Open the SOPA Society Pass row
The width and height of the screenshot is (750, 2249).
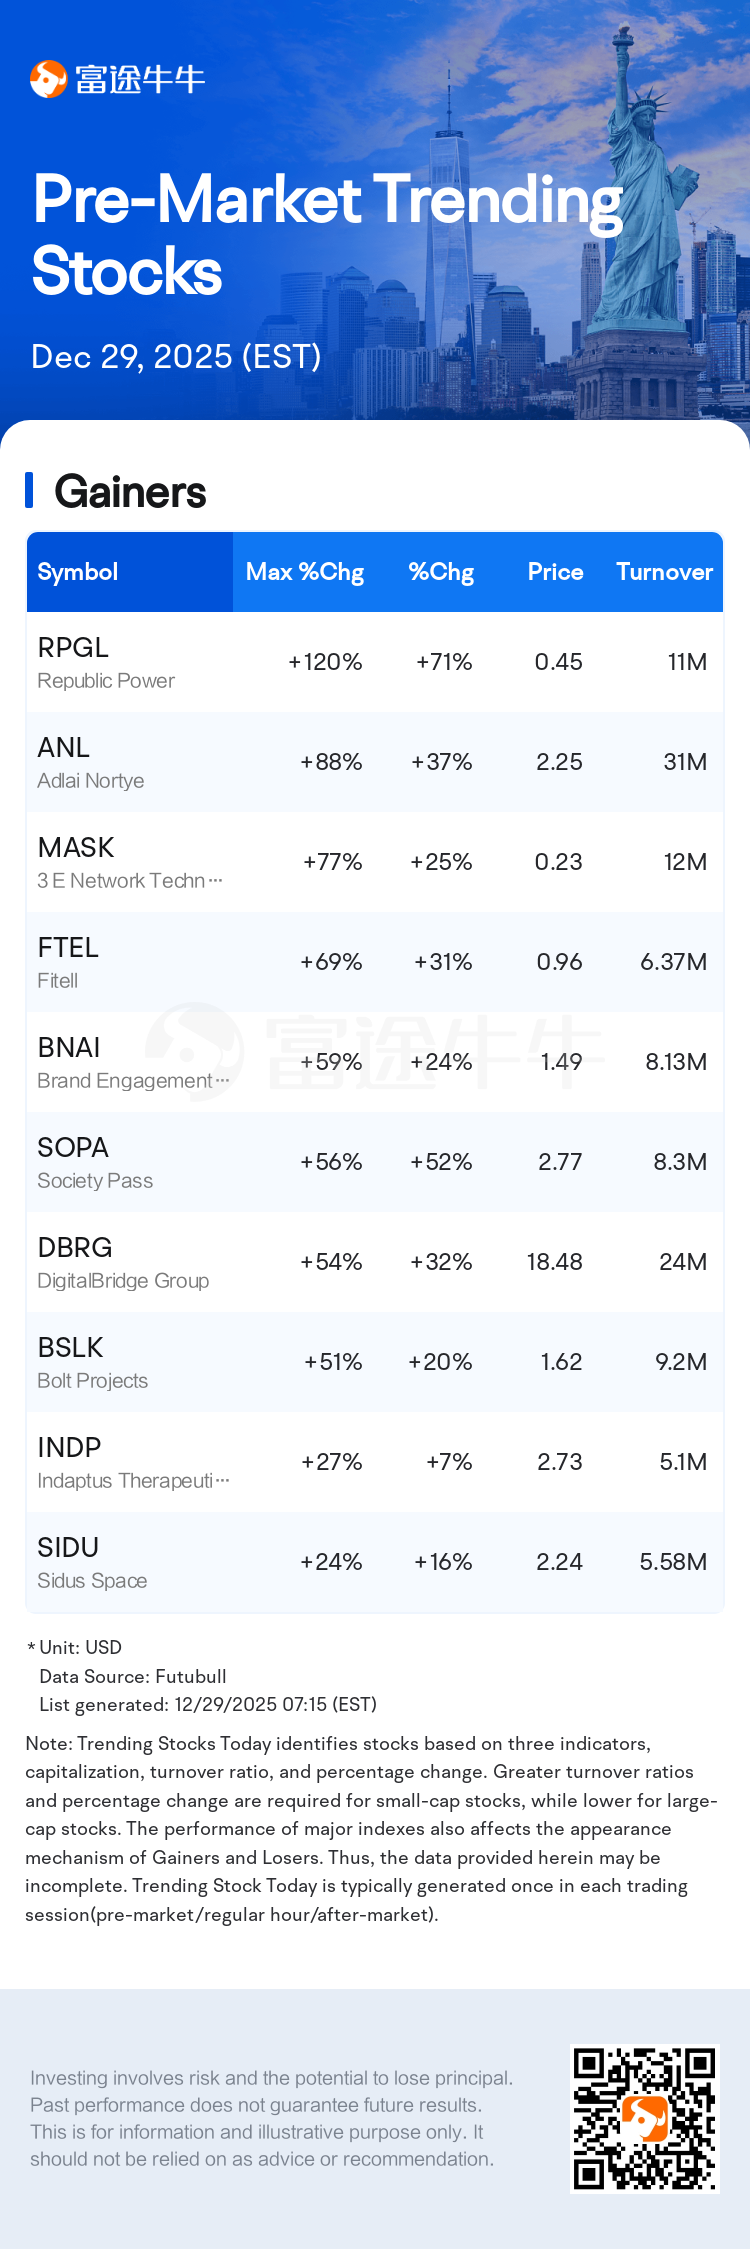click(x=374, y=1162)
